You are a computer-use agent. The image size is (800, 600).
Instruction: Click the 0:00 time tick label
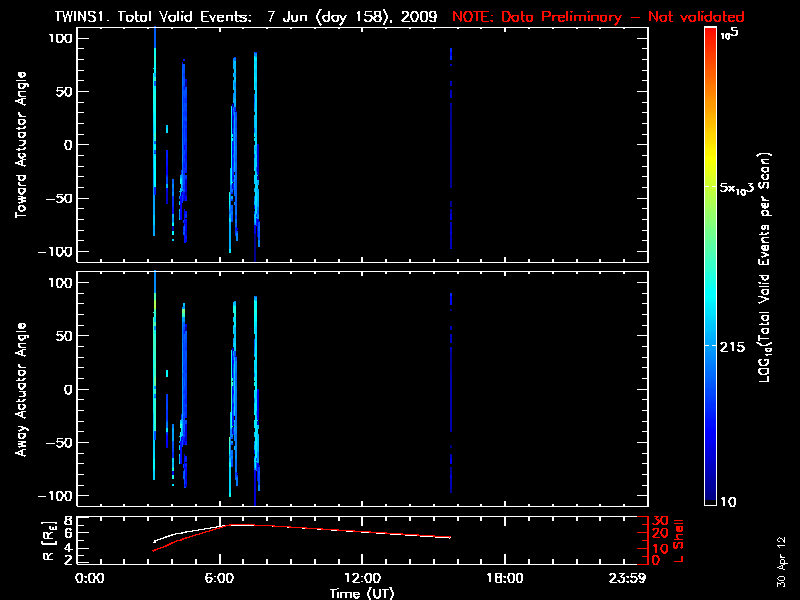point(90,578)
